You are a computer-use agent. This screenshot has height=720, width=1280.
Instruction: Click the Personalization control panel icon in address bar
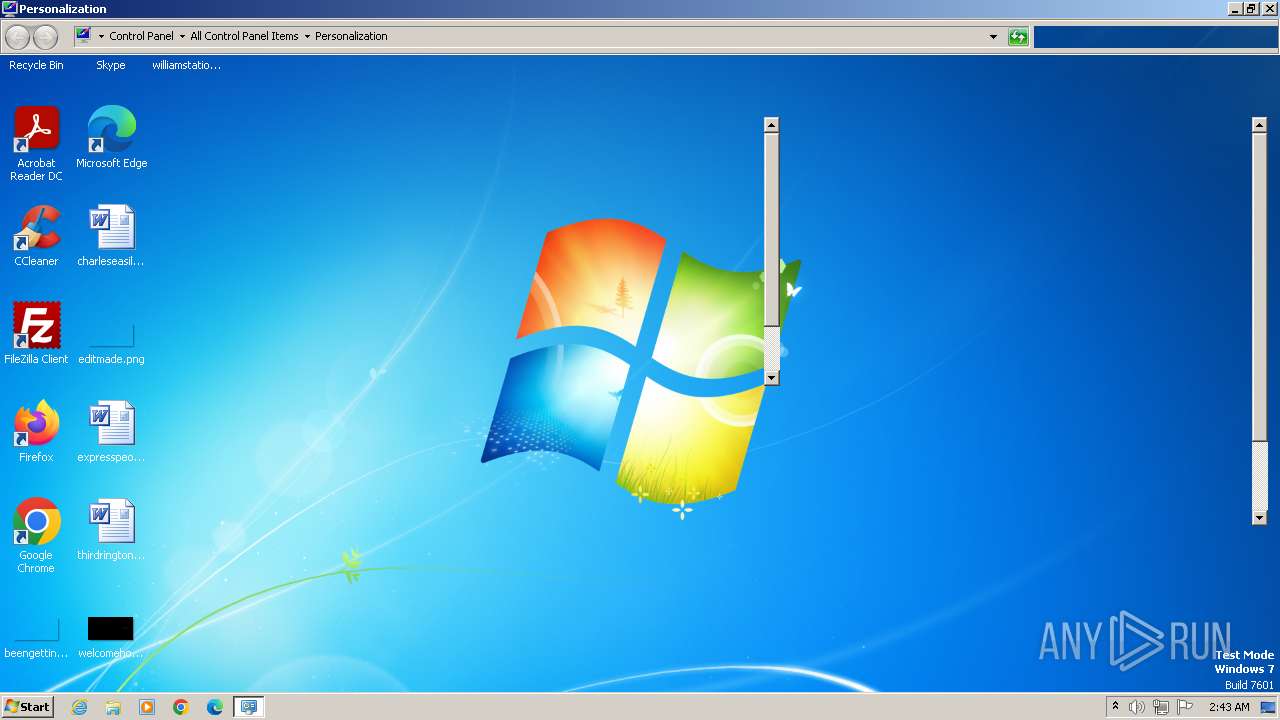point(84,35)
